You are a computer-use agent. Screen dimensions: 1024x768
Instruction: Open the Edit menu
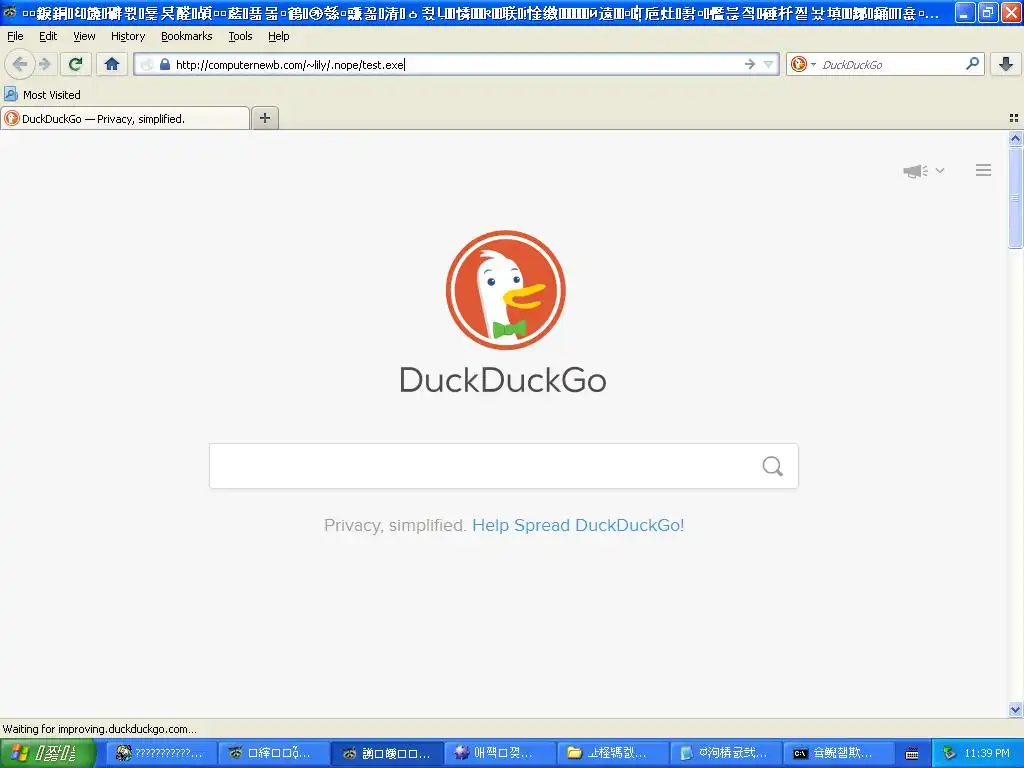[48, 36]
